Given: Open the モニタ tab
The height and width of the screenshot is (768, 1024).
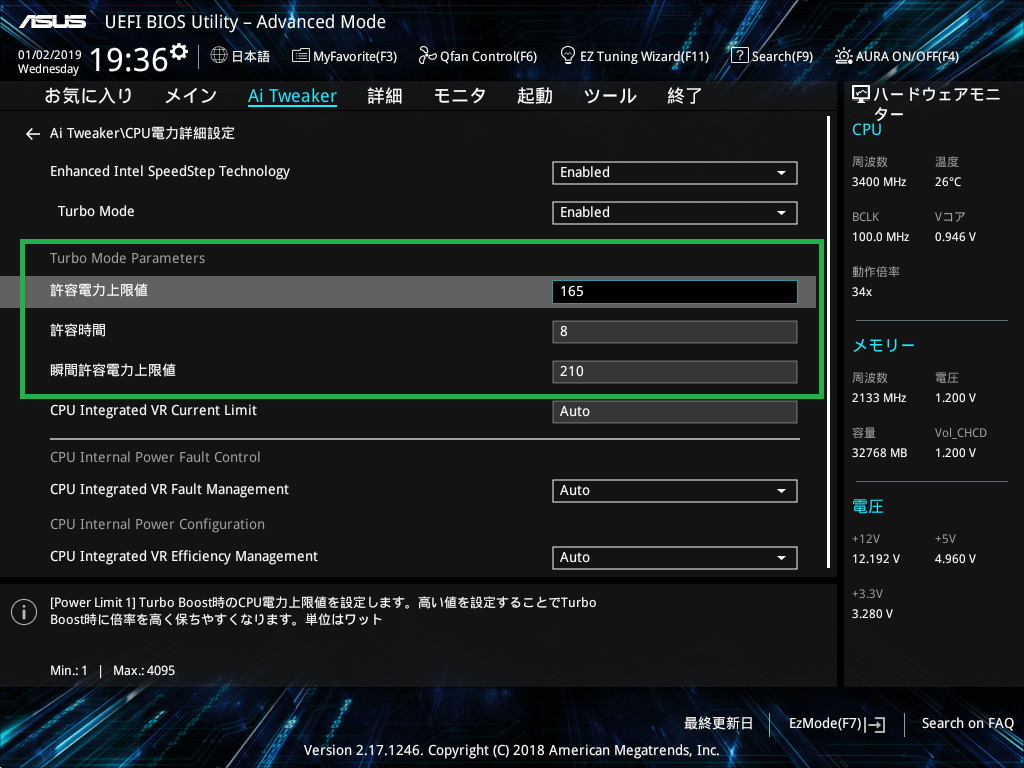Looking at the screenshot, I should coord(460,96).
